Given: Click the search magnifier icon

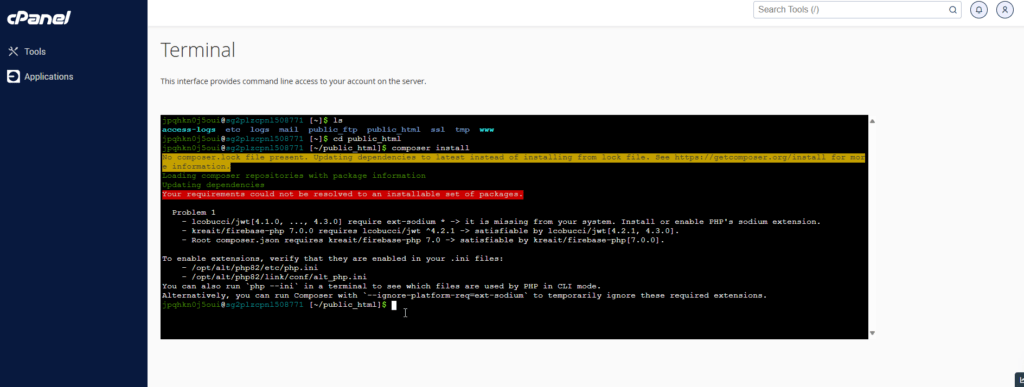Looking at the screenshot, I should point(953,10).
